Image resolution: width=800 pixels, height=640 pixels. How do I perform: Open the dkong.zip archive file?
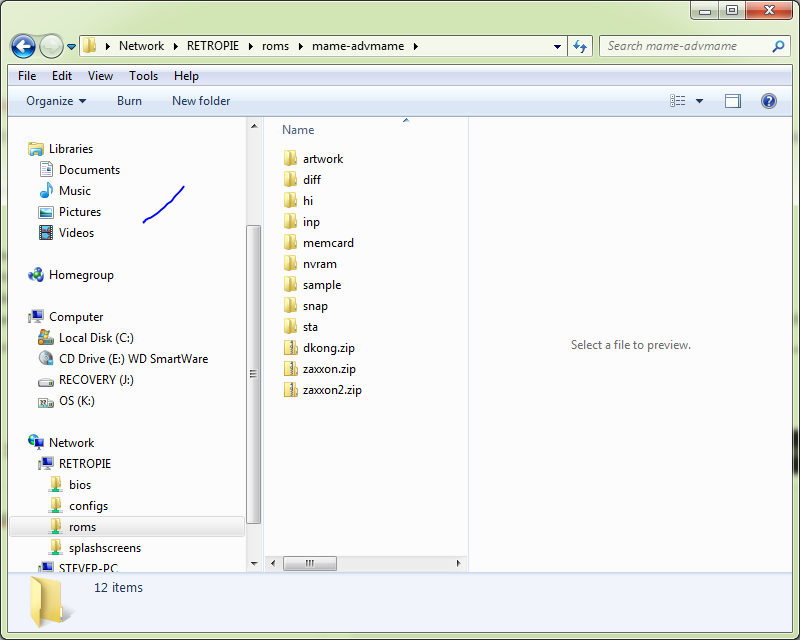coord(329,348)
